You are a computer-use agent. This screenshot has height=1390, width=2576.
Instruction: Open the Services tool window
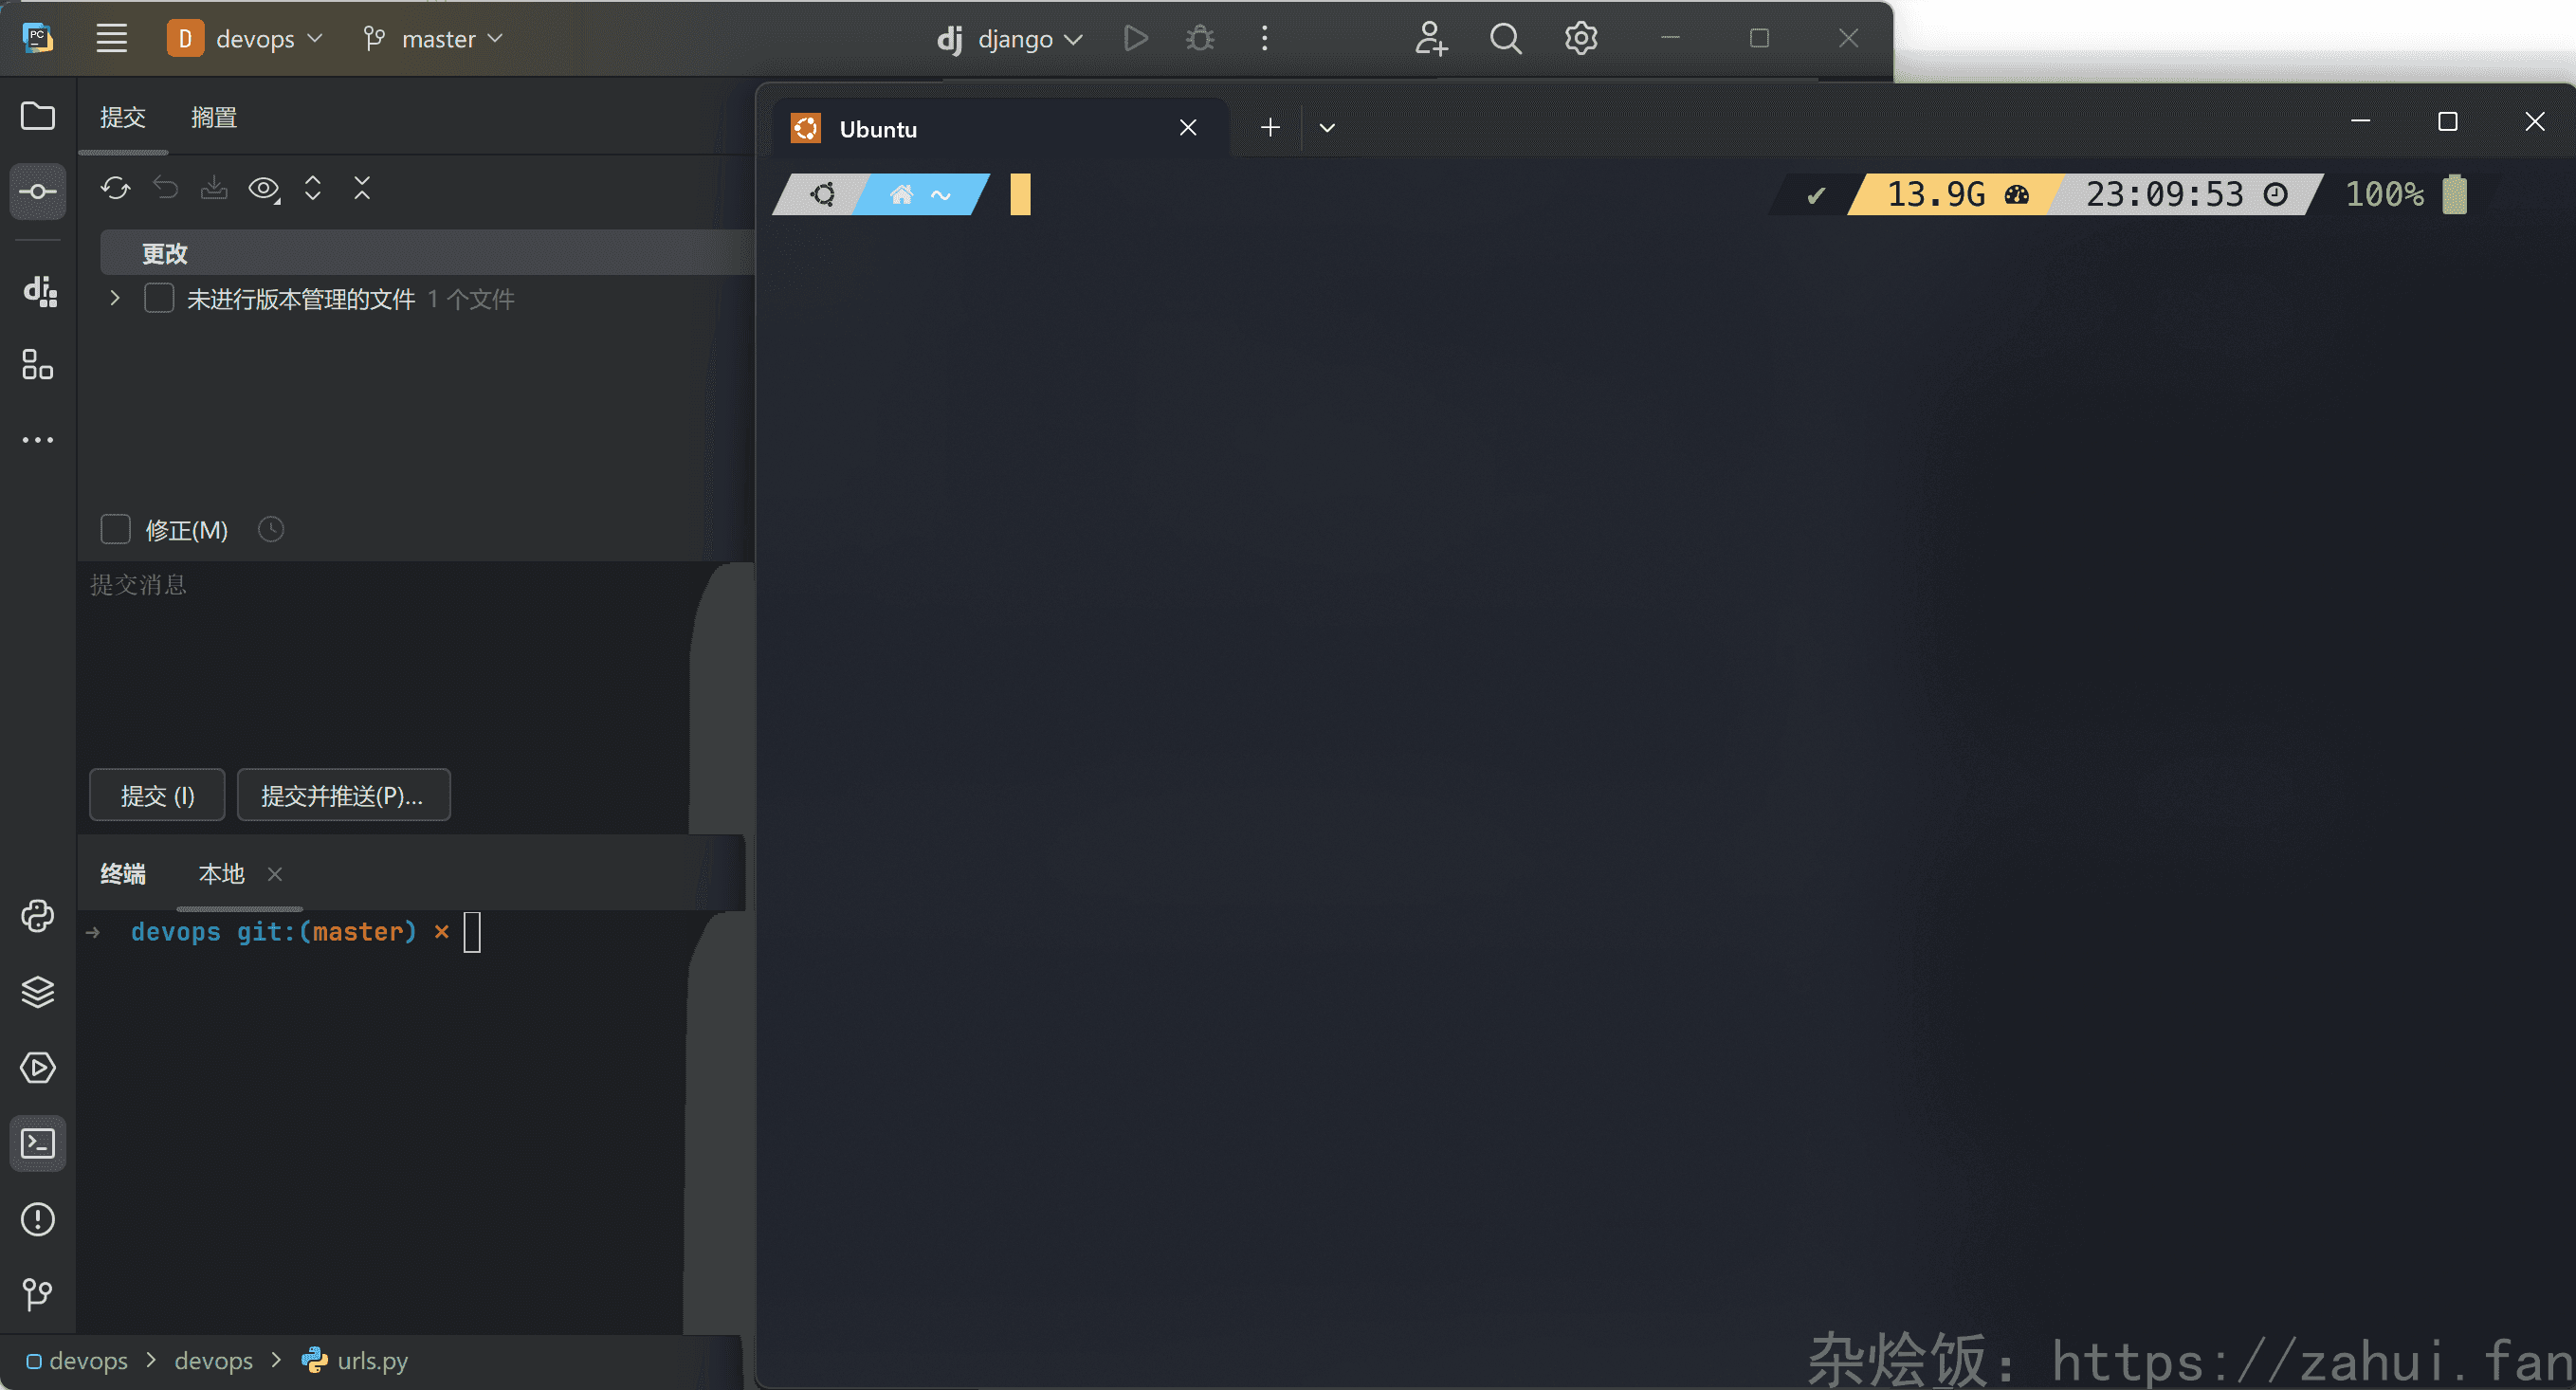pos(38,1067)
